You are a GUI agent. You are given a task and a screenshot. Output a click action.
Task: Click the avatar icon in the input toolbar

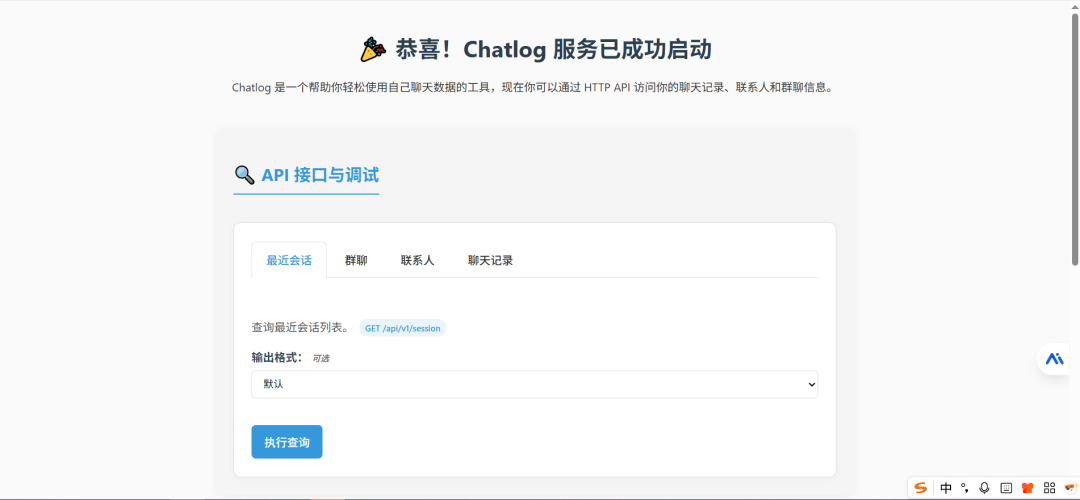(x=1069, y=488)
